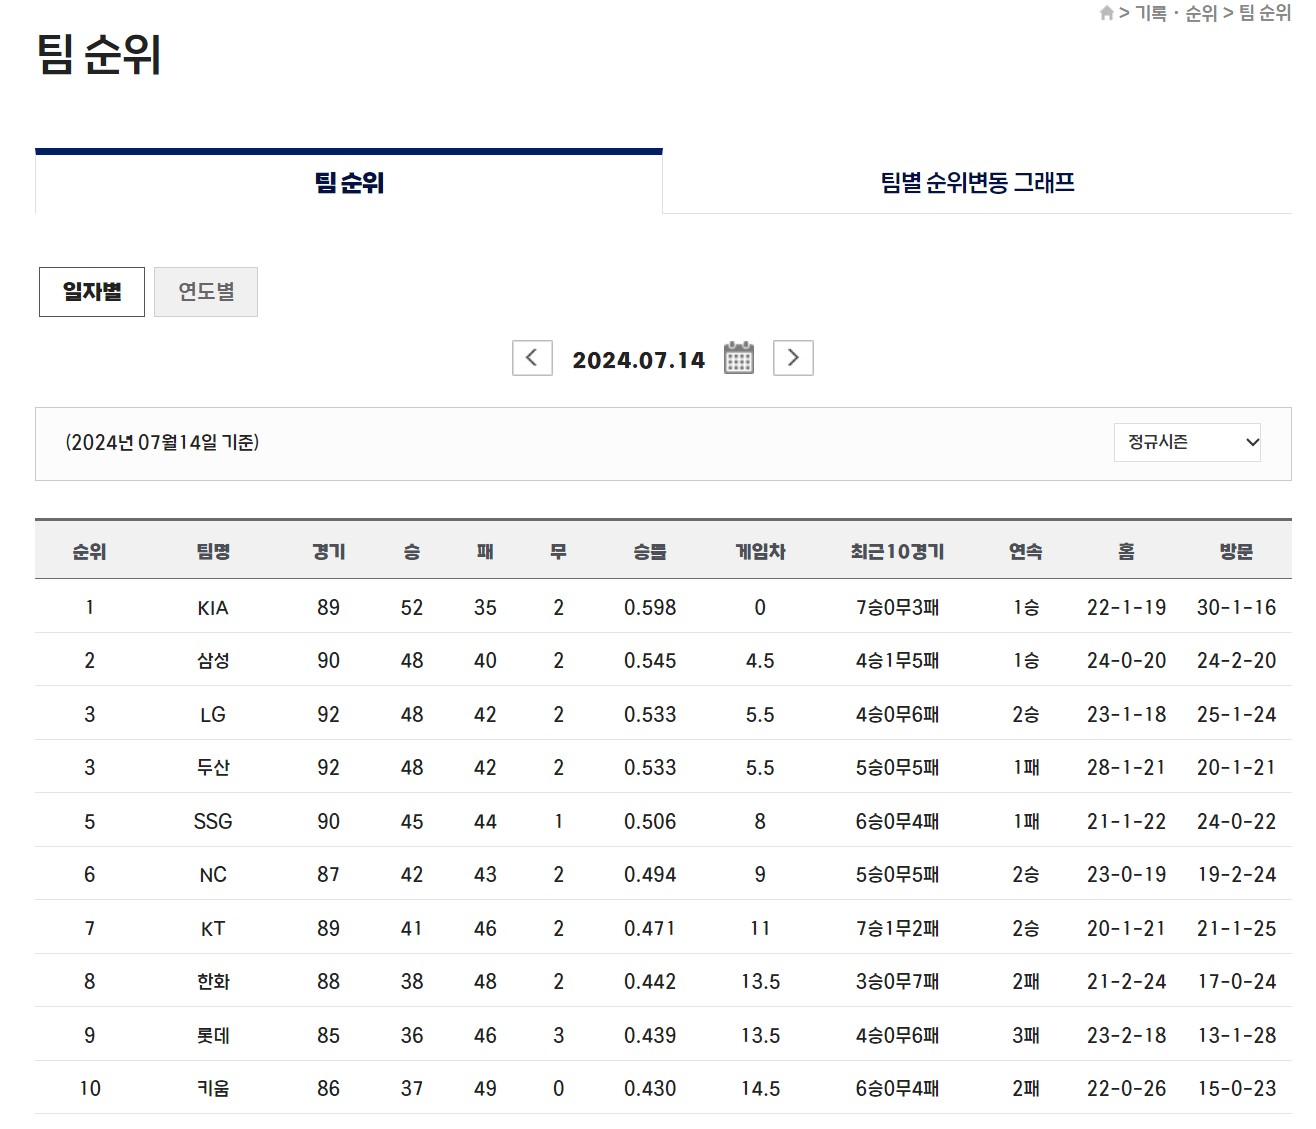The image size is (1316, 1129).
Task: Click the 승률 column header
Action: 650,551
